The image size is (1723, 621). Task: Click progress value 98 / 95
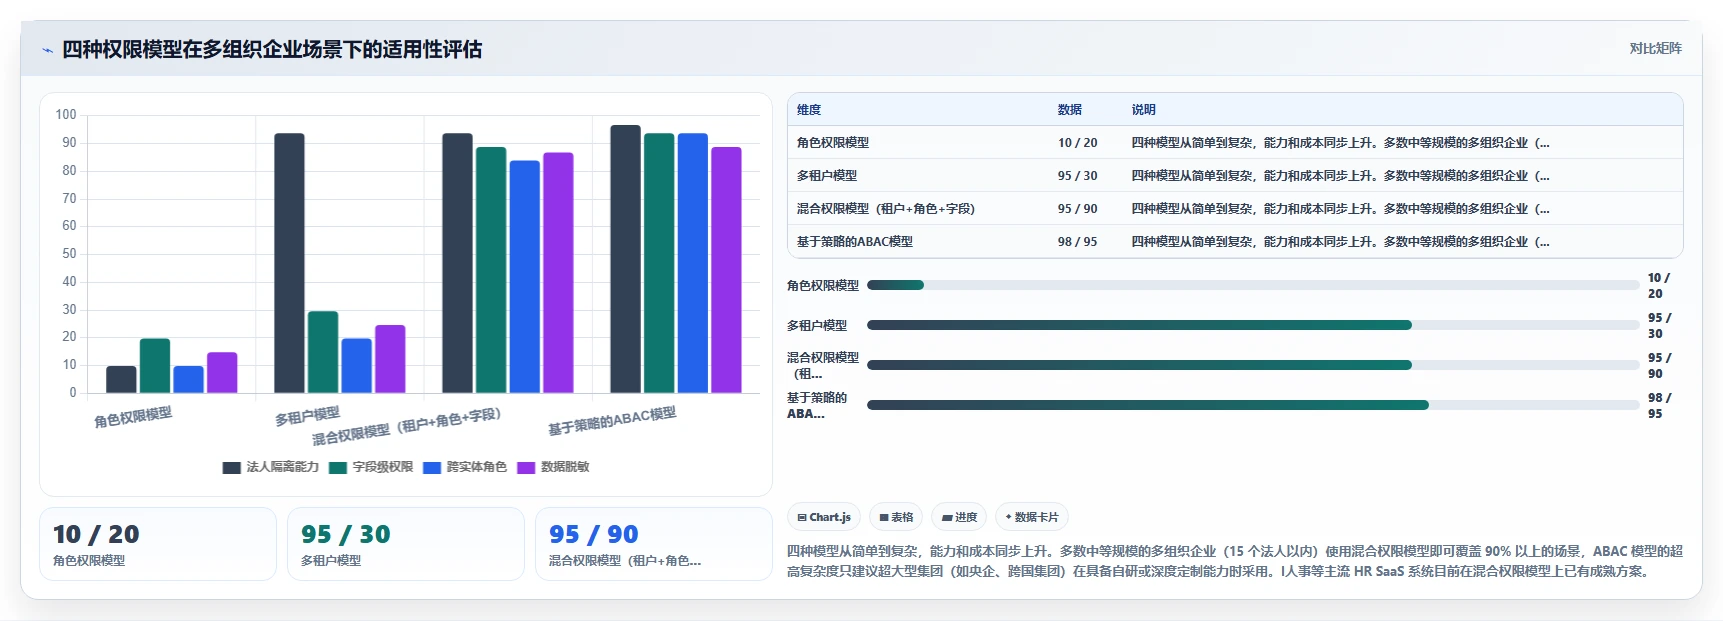(1658, 405)
